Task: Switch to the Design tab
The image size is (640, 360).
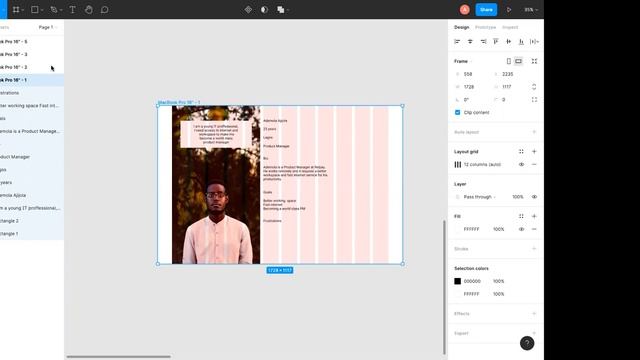Action: [462, 27]
